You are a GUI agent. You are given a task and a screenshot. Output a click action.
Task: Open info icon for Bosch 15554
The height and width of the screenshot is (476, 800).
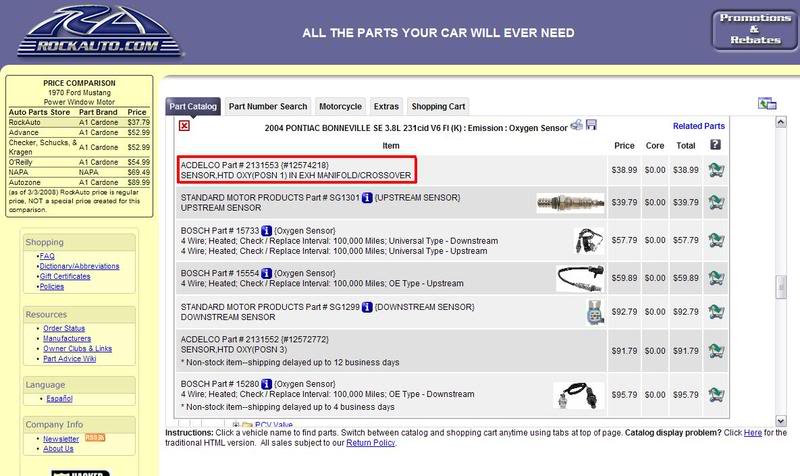[x=266, y=273]
